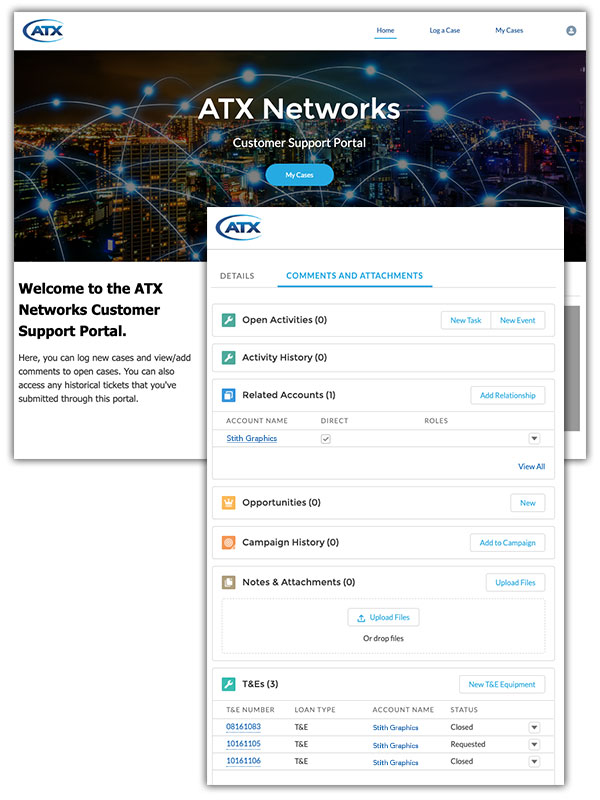Open the T&E number 10161106 link
Image resolution: width=600 pixels, height=800 pixels.
pyautogui.click(x=243, y=761)
